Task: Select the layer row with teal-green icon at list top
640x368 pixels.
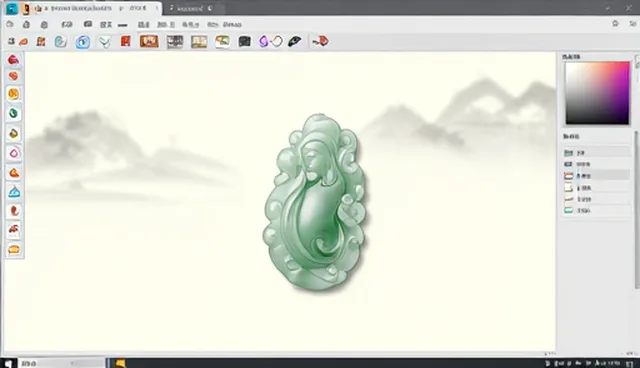Action: (596, 153)
